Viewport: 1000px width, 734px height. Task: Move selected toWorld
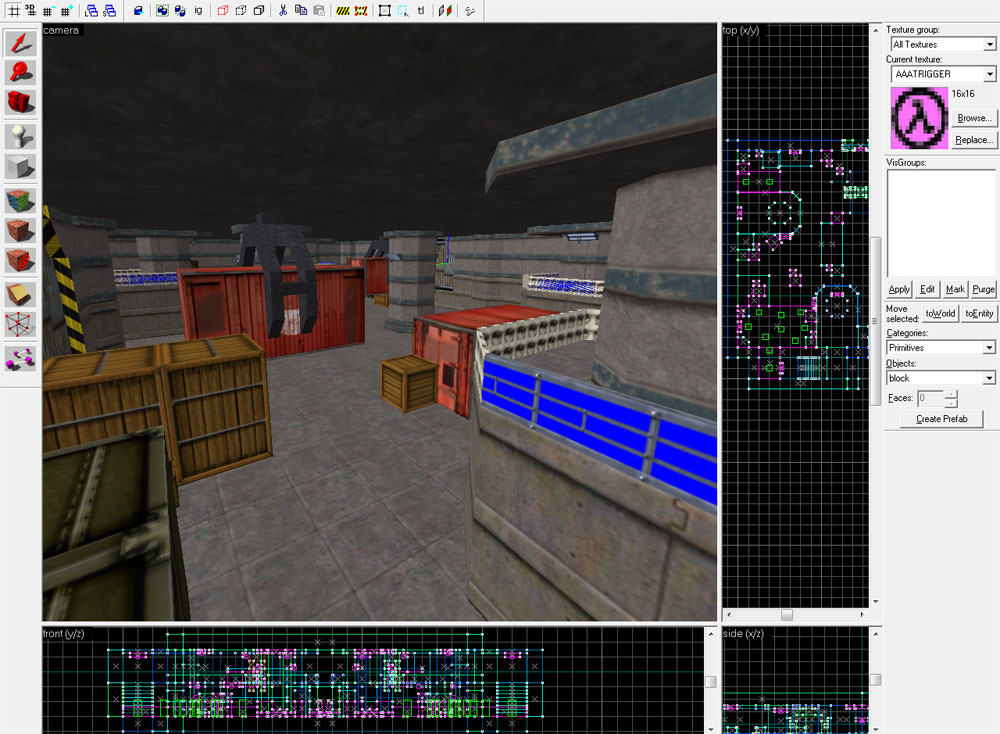click(x=940, y=314)
